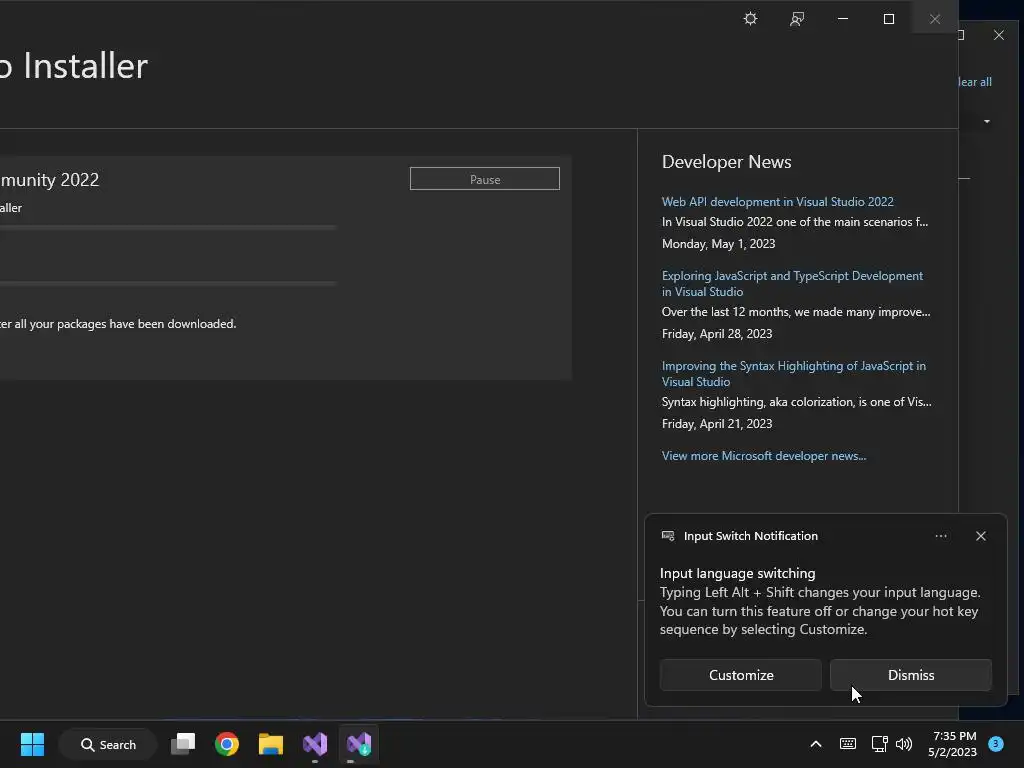Click the Friday, April 21, 2023 date
The height and width of the screenshot is (768, 1024).
[x=716, y=424]
